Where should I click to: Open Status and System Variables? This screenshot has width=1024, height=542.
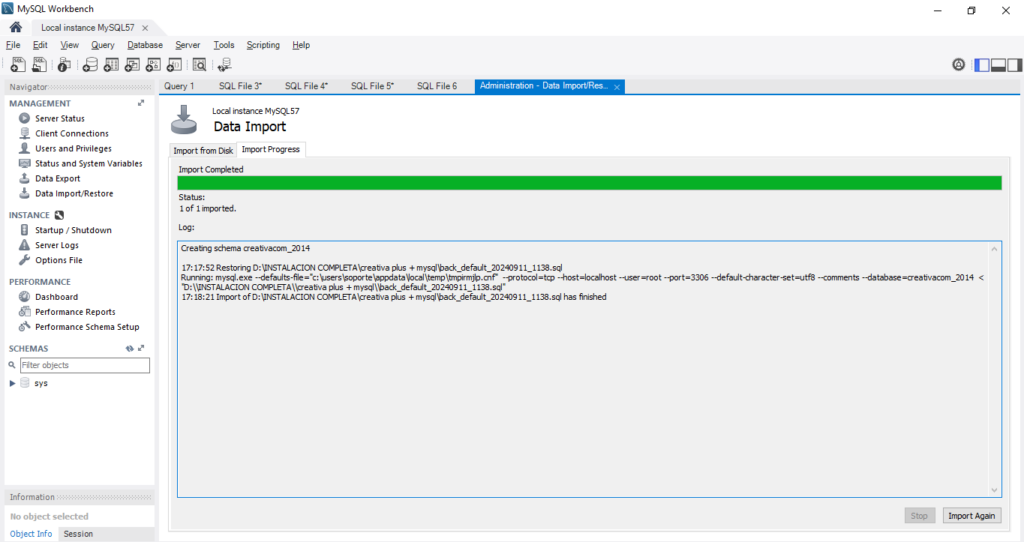88,163
